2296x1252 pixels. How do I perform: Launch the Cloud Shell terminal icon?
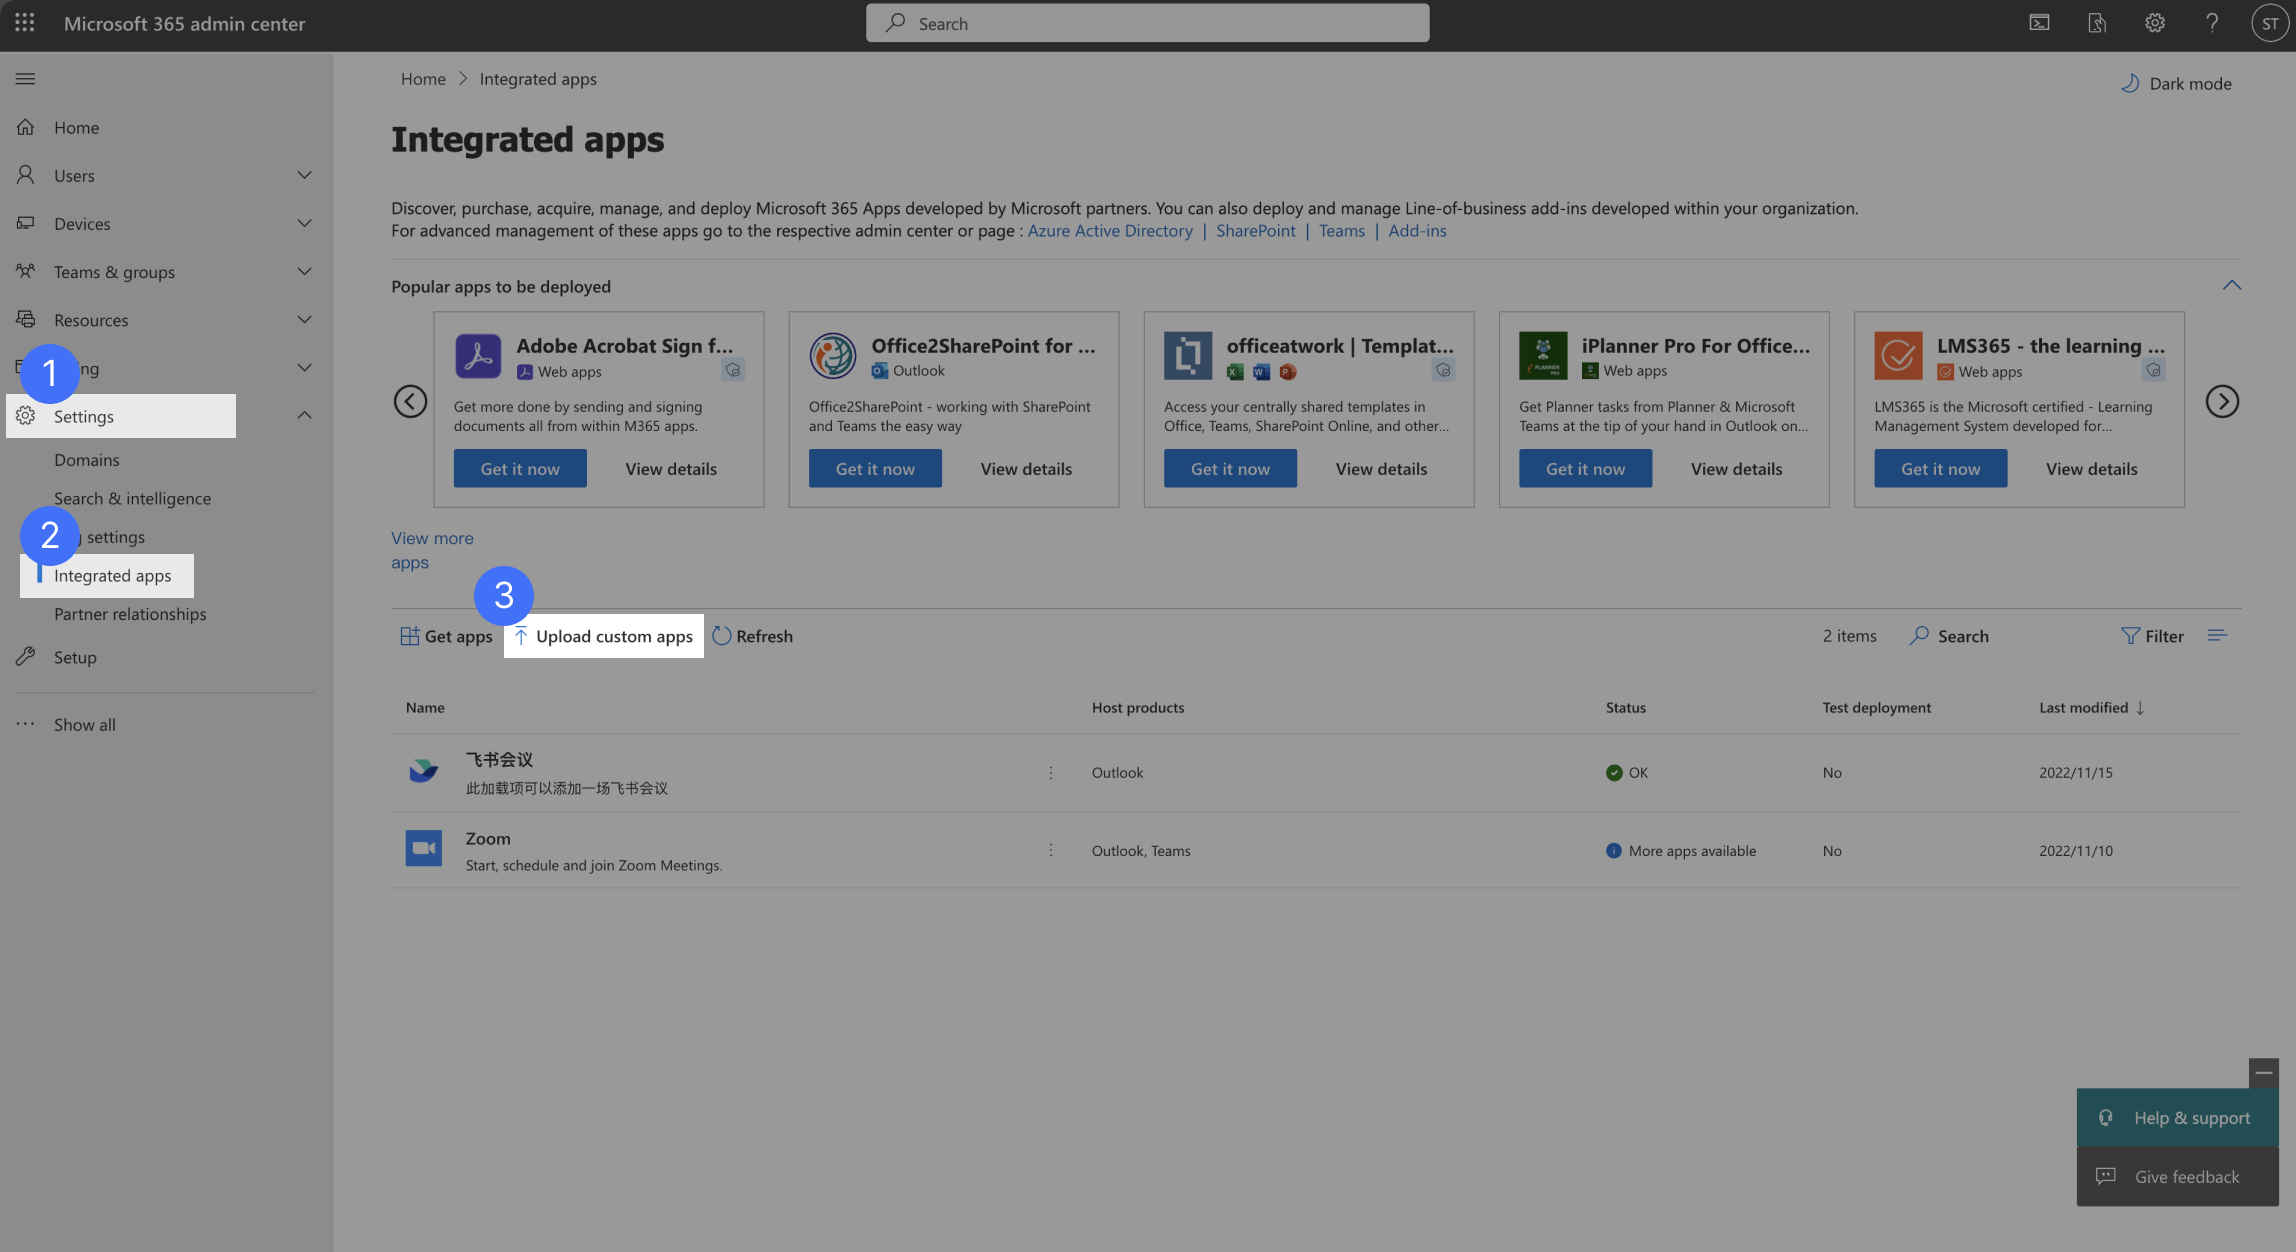2040,22
